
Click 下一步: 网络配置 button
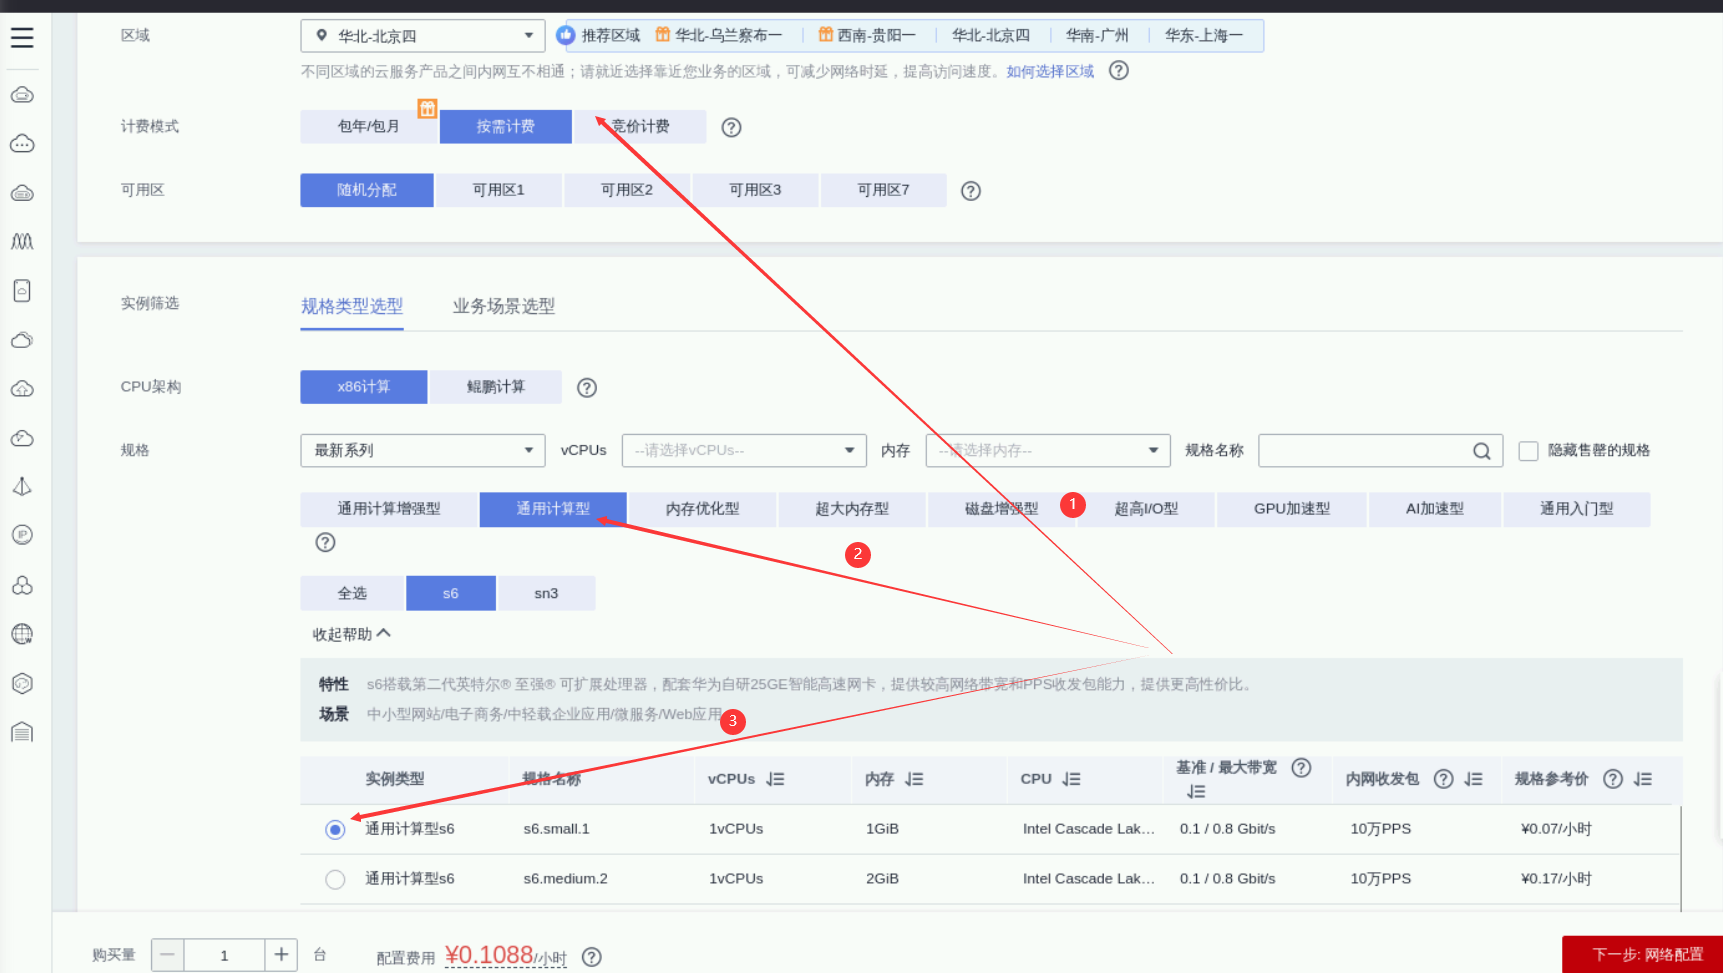tap(1643, 955)
